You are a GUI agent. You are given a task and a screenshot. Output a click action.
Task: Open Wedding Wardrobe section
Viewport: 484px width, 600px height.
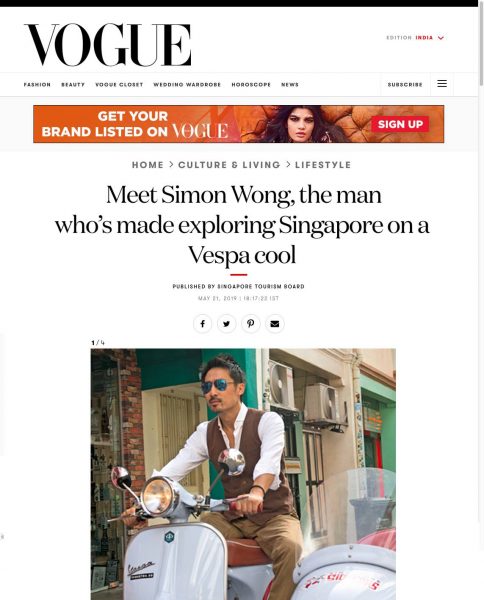(x=187, y=85)
